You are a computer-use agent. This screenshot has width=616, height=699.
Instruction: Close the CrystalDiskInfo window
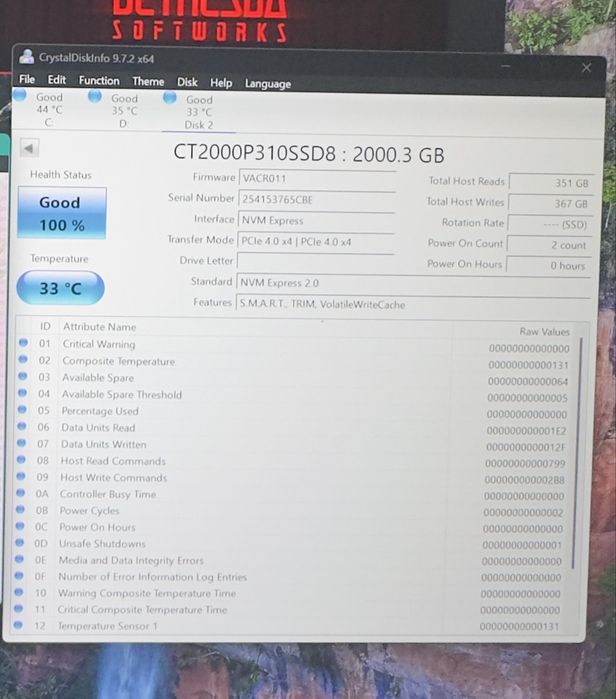(x=586, y=68)
